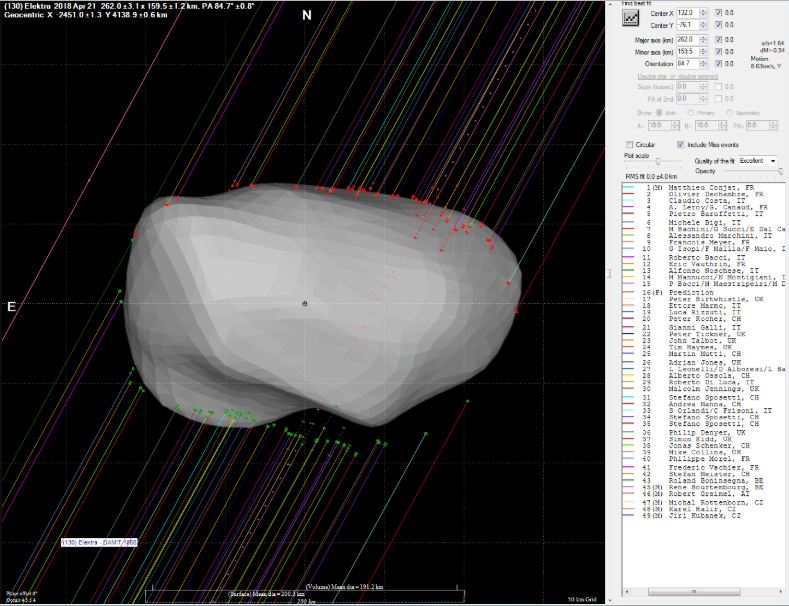Image resolution: width=789 pixels, height=606 pixels.
Task: Toggle the Major axis fit checkbox
Action: coord(719,38)
